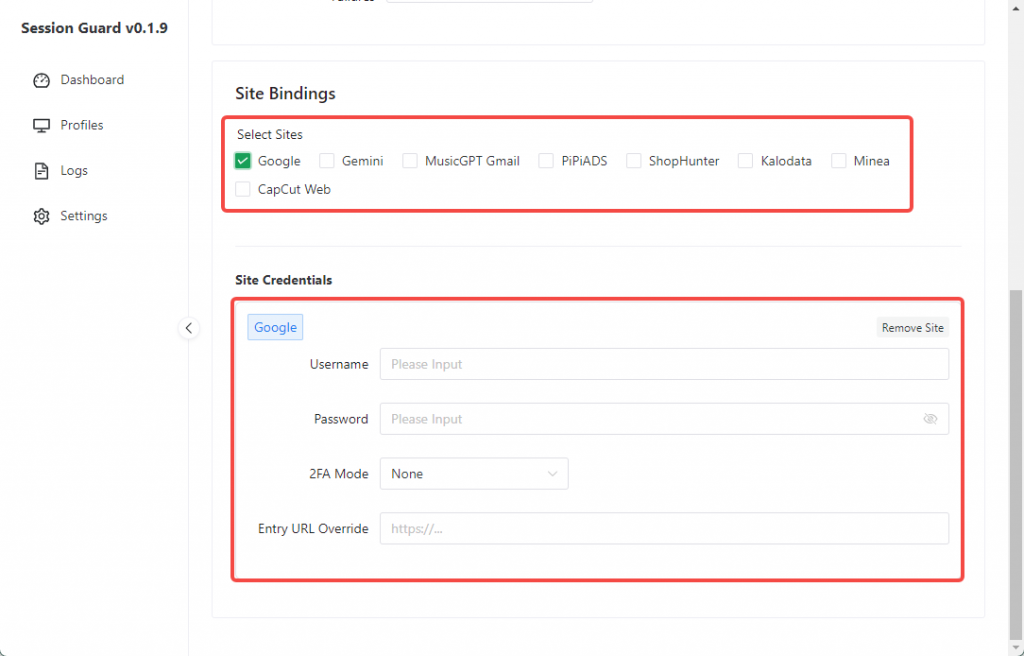Check the MusicGPT Gmail checkbox
This screenshot has height=656, width=1024.
[409, 161]
